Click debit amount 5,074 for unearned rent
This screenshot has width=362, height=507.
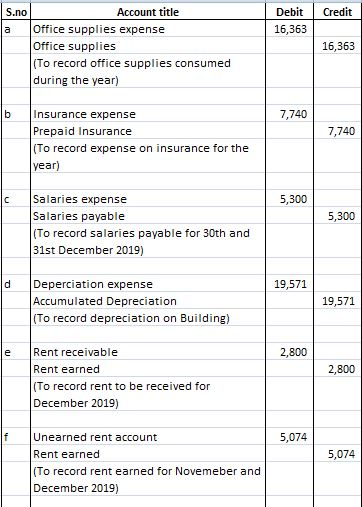point(289,437)
